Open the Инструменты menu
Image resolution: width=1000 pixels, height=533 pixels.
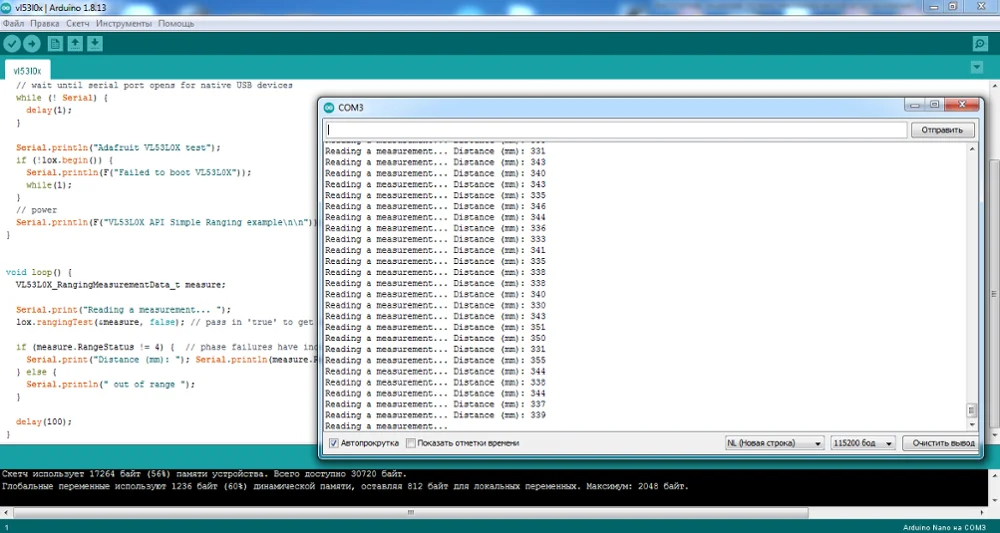tap(124, 24)
